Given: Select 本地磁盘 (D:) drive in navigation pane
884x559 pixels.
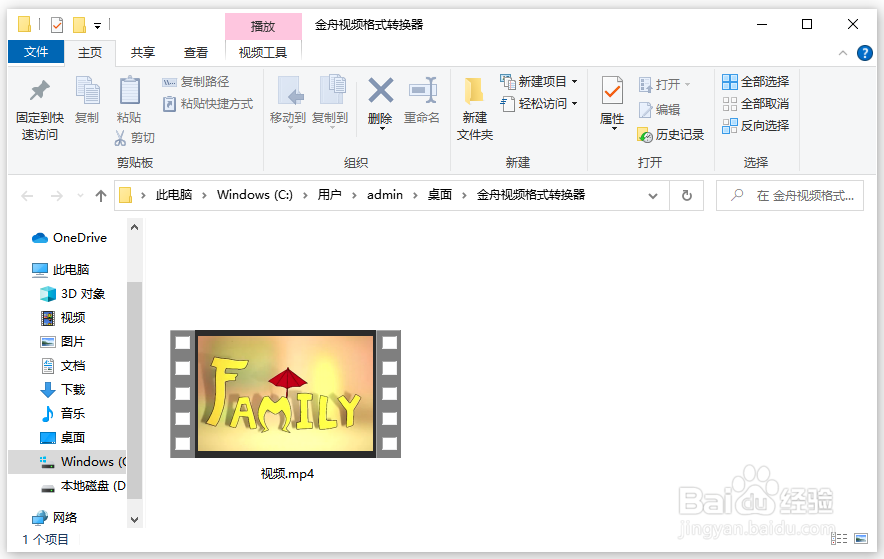Looking at the screenshot, I should 83,486.
